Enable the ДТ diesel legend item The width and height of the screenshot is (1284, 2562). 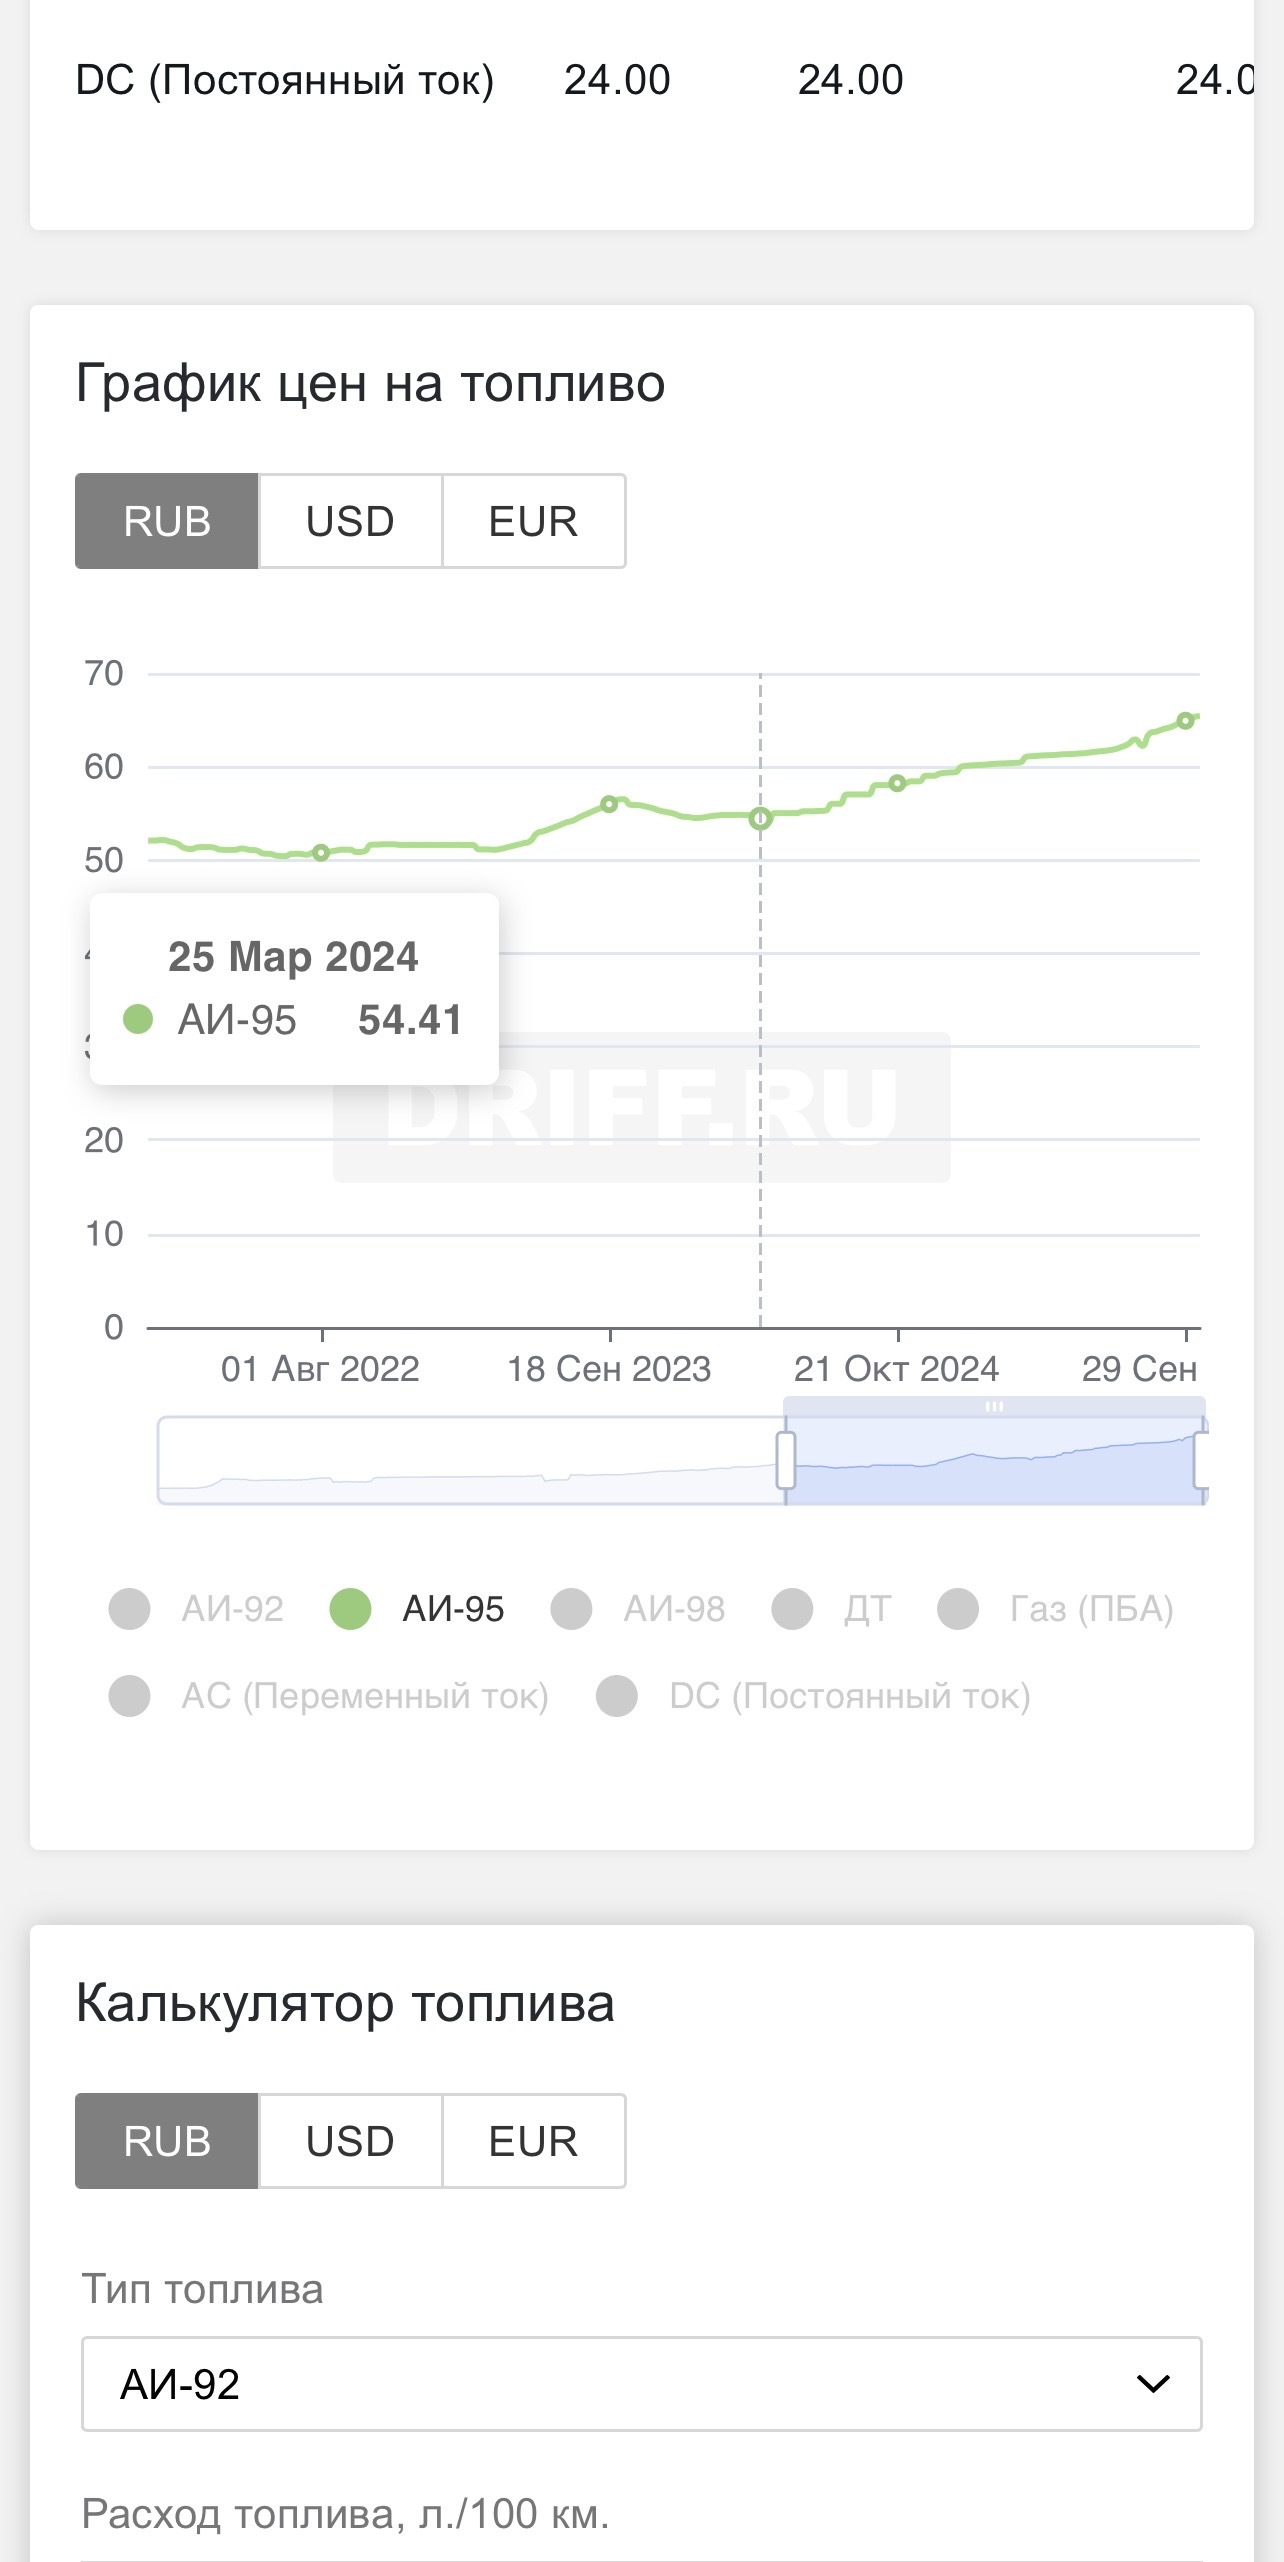click(792, 1609)
